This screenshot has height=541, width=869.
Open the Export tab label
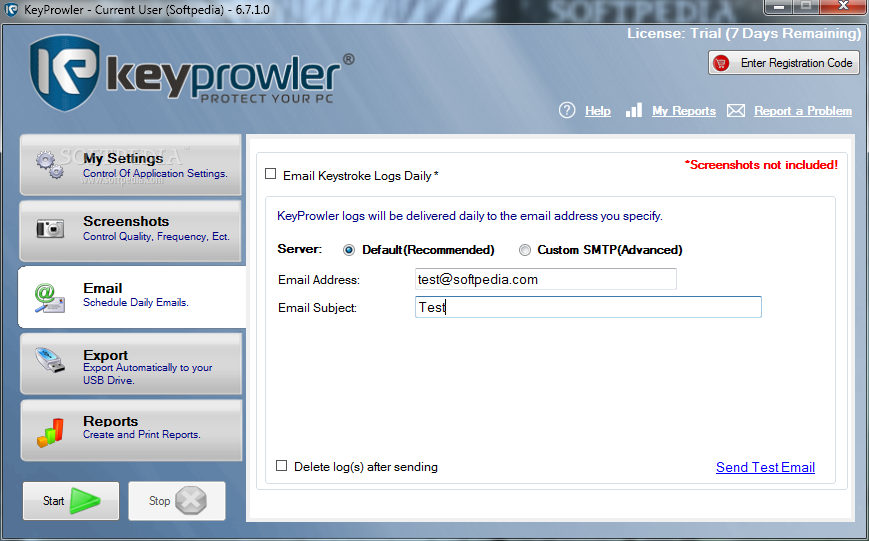[105, 355]
